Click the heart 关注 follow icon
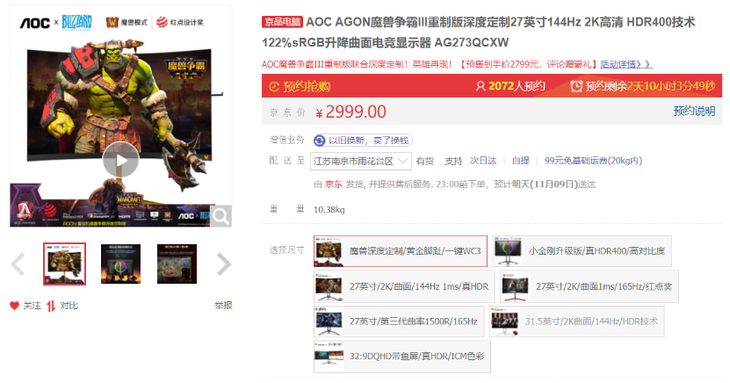Screen dimensions: 730x383 [14, 305]
